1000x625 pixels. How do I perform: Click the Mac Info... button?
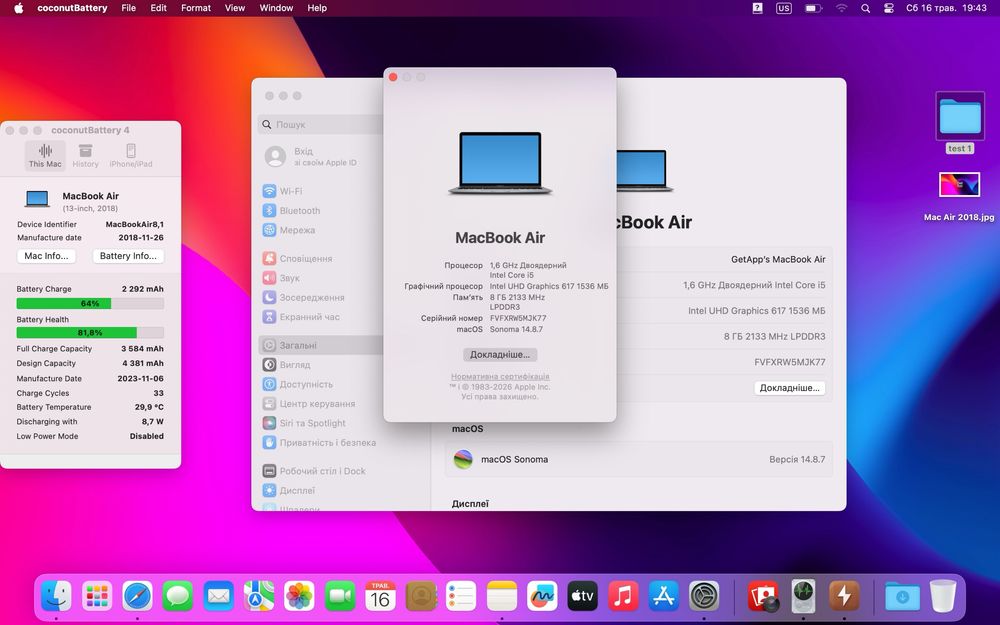click(47, 256)
